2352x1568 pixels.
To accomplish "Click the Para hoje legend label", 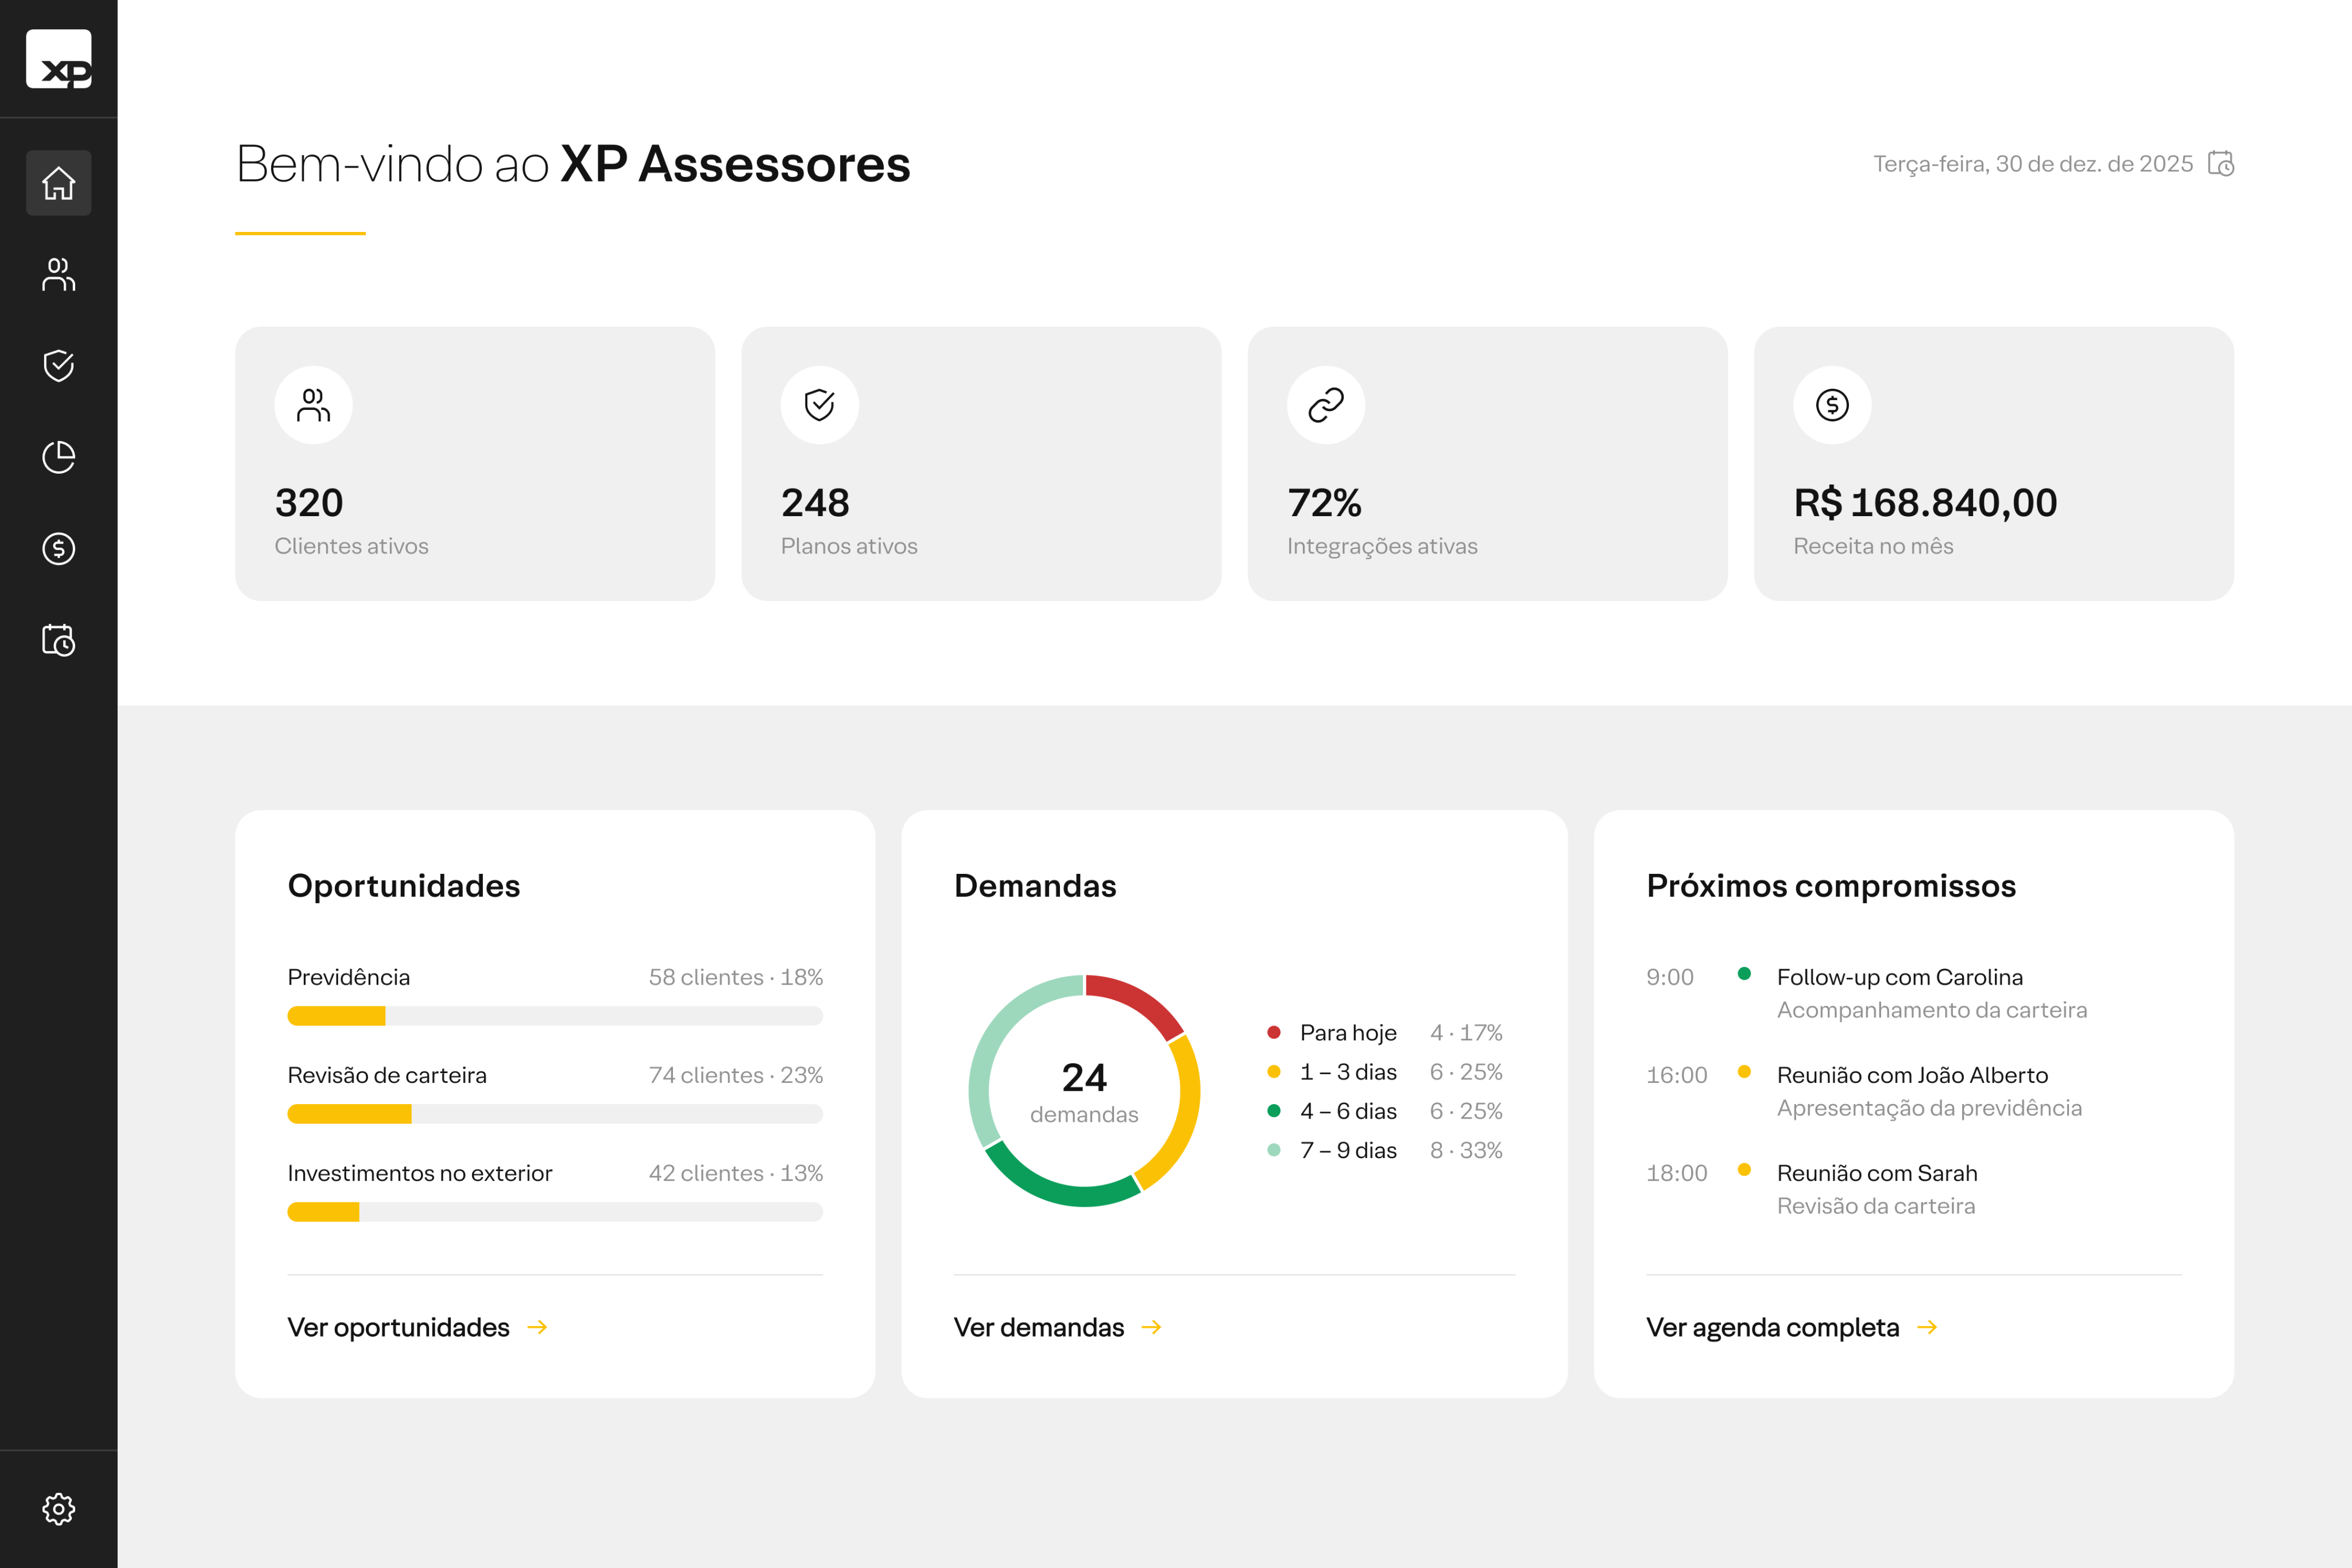I will pos(1348,1033).
